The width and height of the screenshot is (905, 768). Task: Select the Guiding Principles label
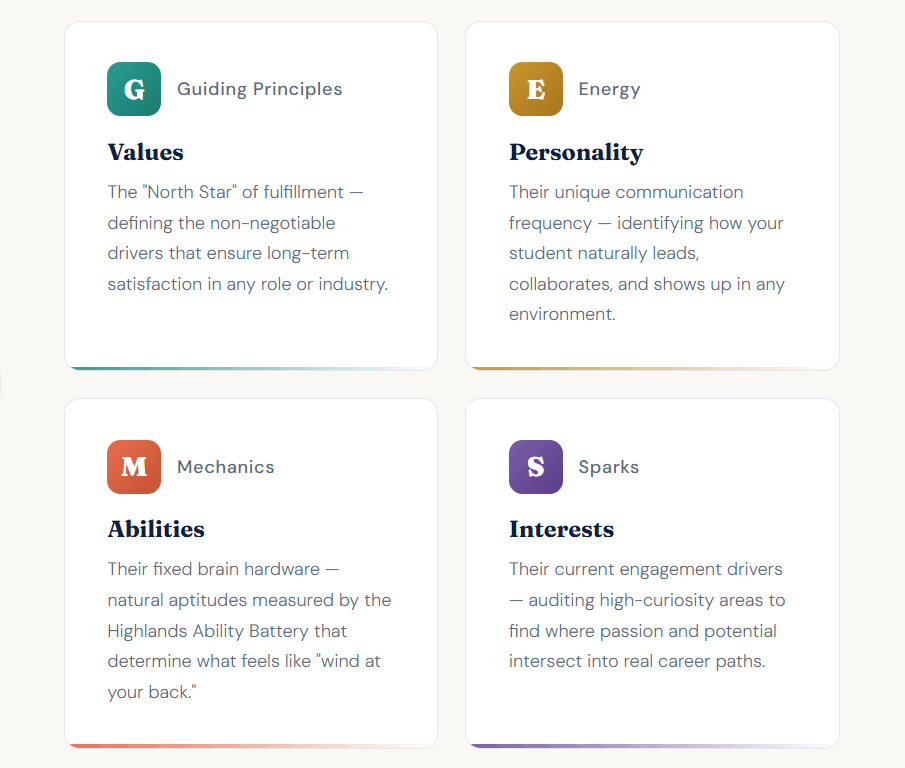coord(259,89)
